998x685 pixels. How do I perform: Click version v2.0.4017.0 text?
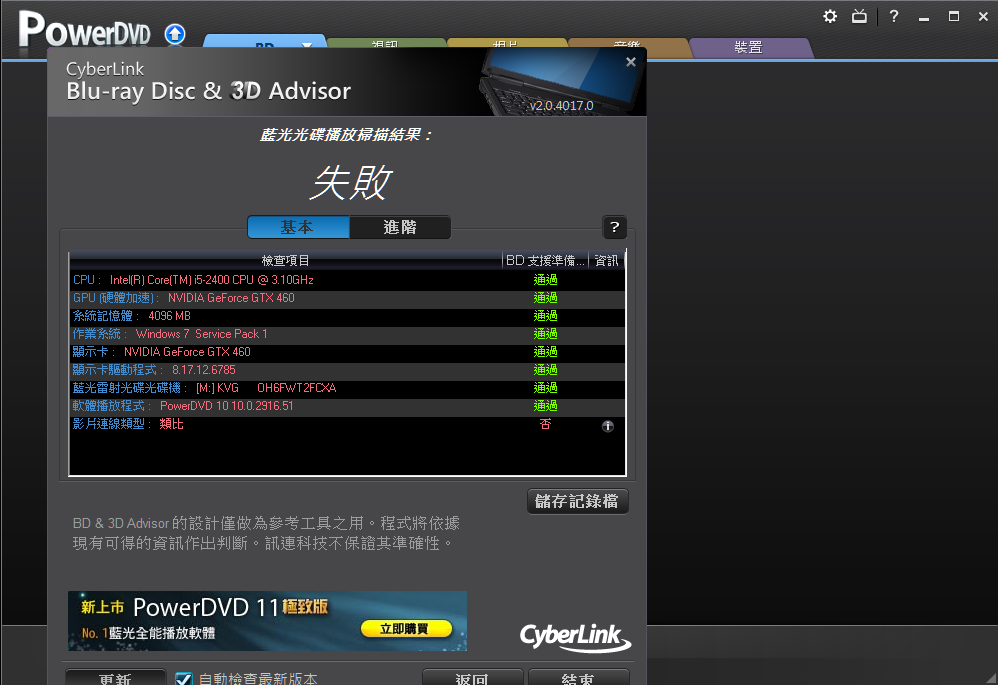(561, 106)
